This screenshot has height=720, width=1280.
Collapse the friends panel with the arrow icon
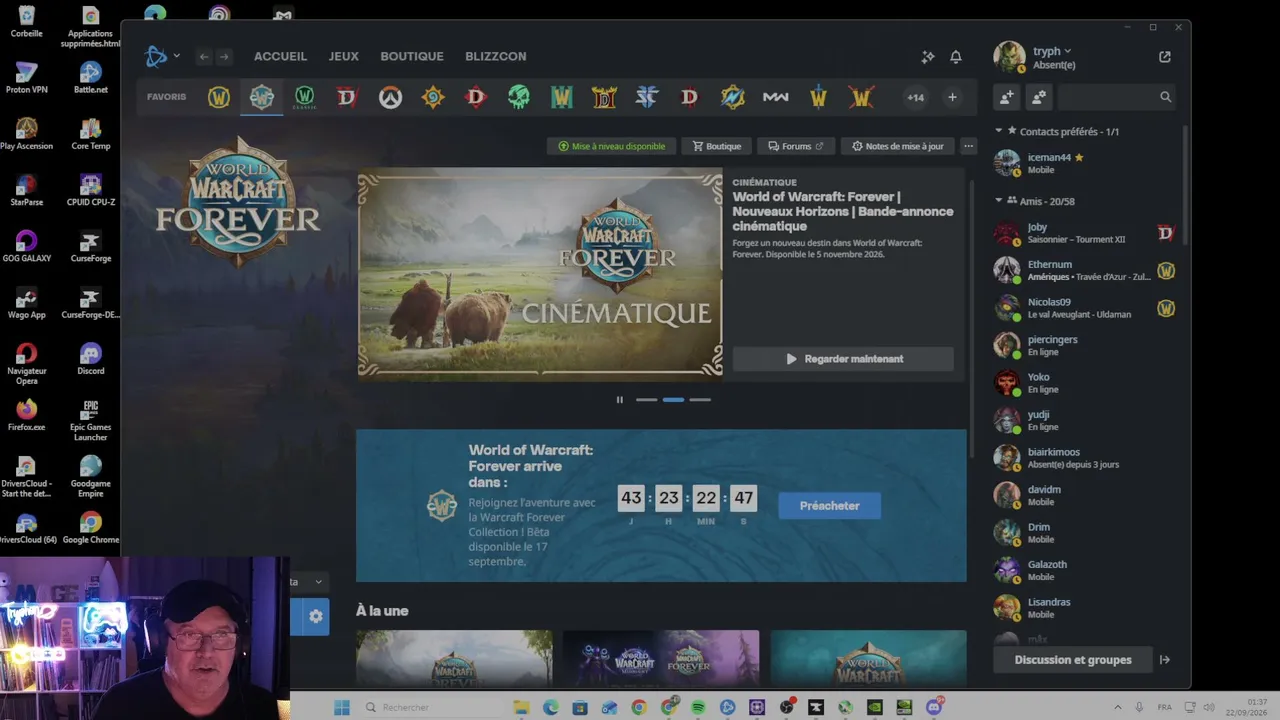point(1164,660)
